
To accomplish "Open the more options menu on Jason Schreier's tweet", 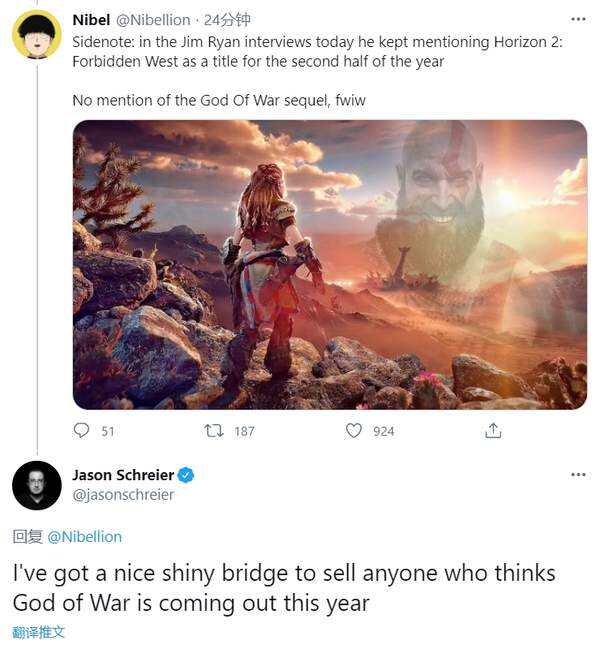I will (578, 474).
